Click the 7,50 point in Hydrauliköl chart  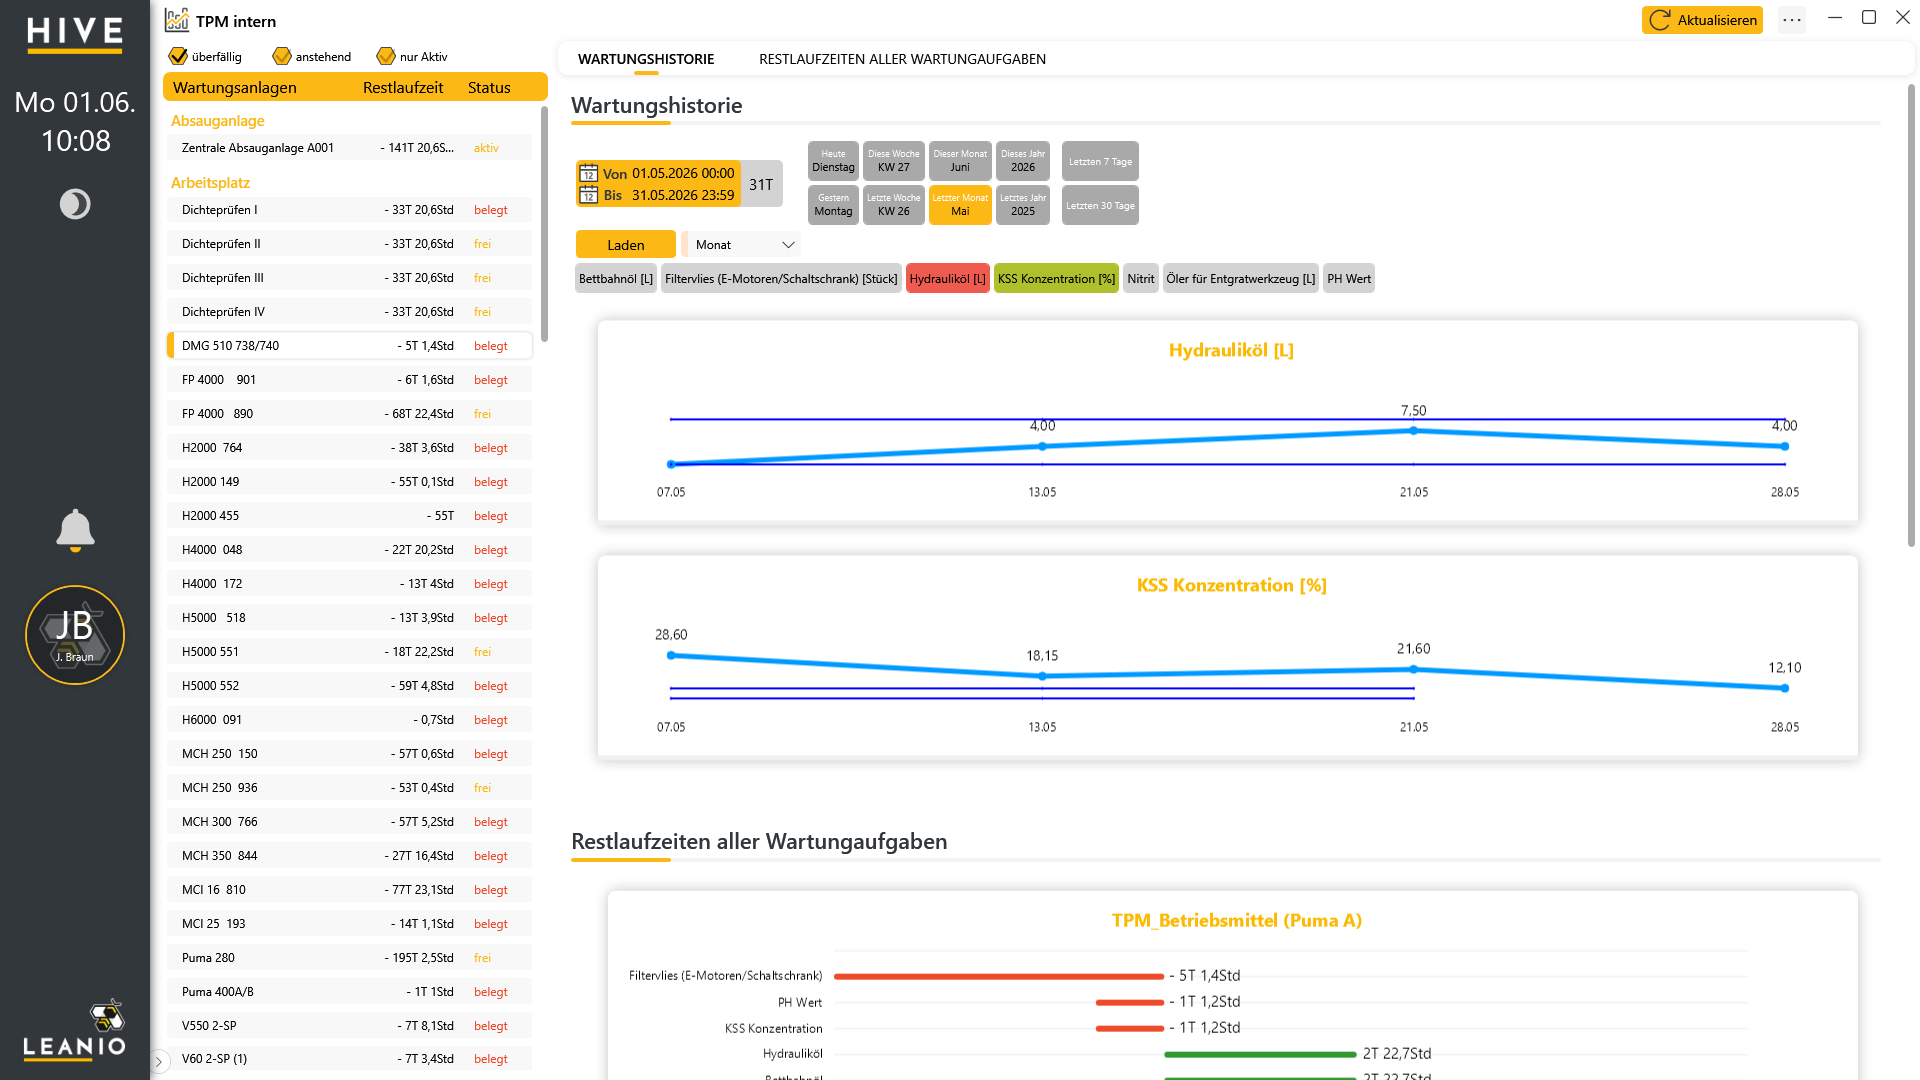tap(1413, 431)
